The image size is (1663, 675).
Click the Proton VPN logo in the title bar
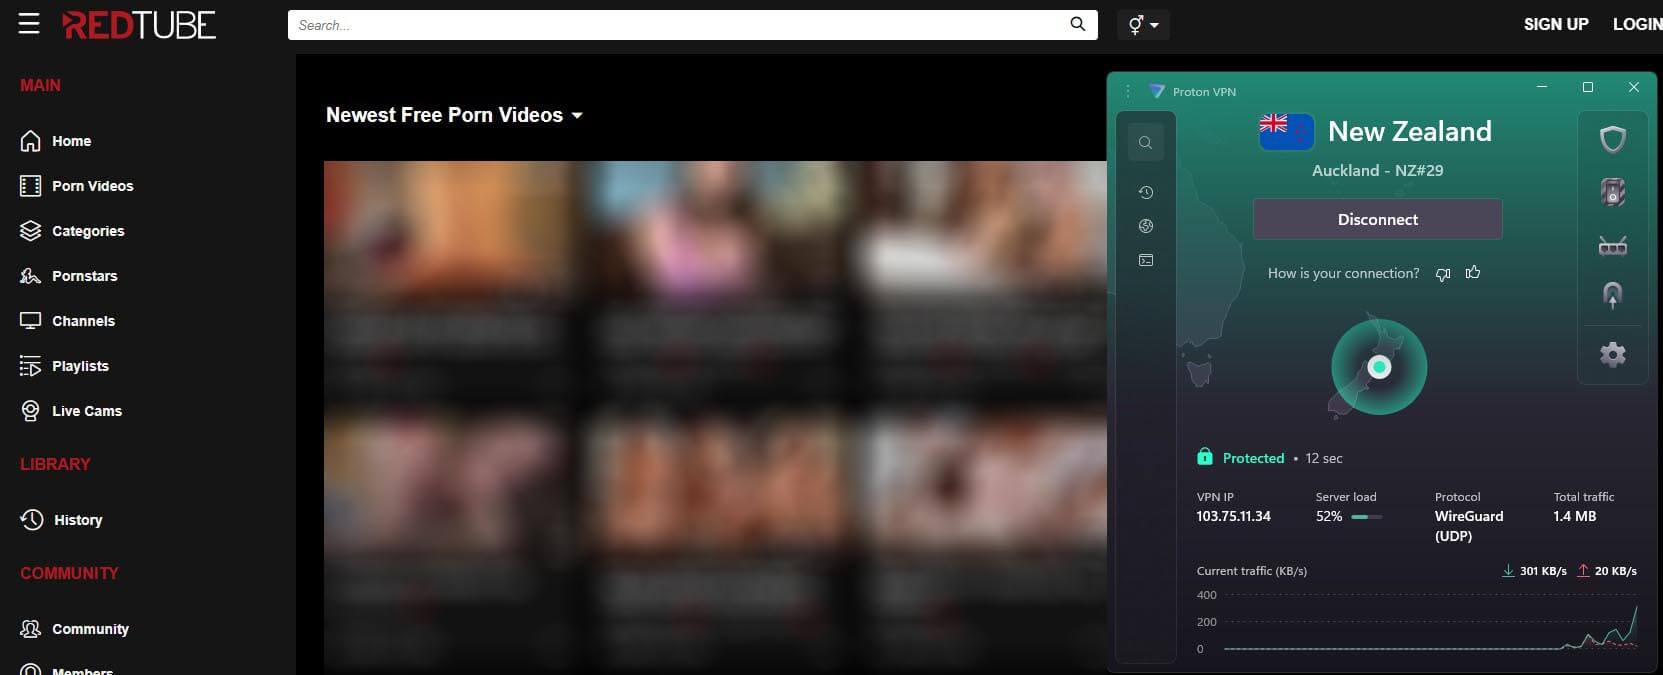tap(1157, 91)
